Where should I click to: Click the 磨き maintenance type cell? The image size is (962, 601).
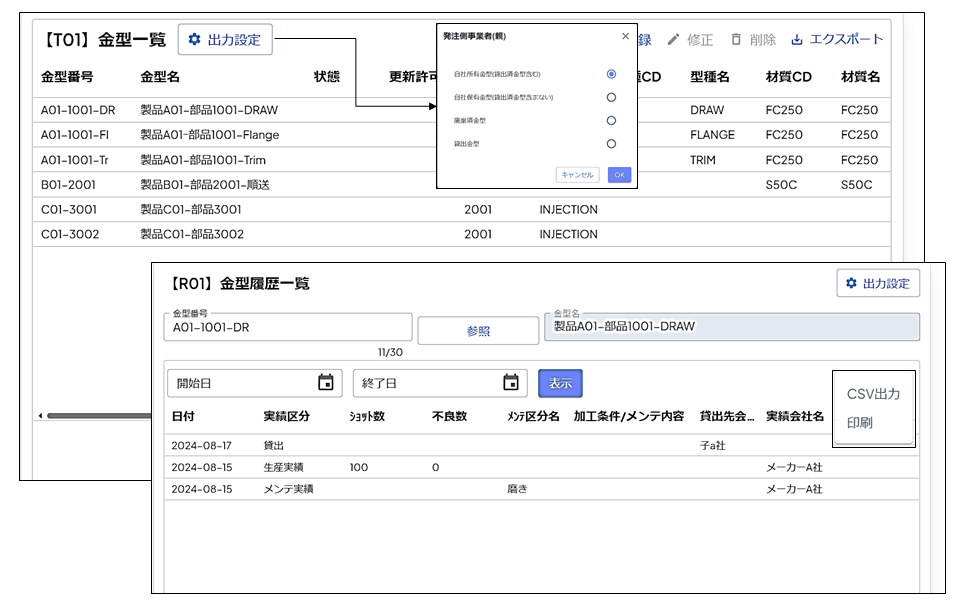coord(517,489)
